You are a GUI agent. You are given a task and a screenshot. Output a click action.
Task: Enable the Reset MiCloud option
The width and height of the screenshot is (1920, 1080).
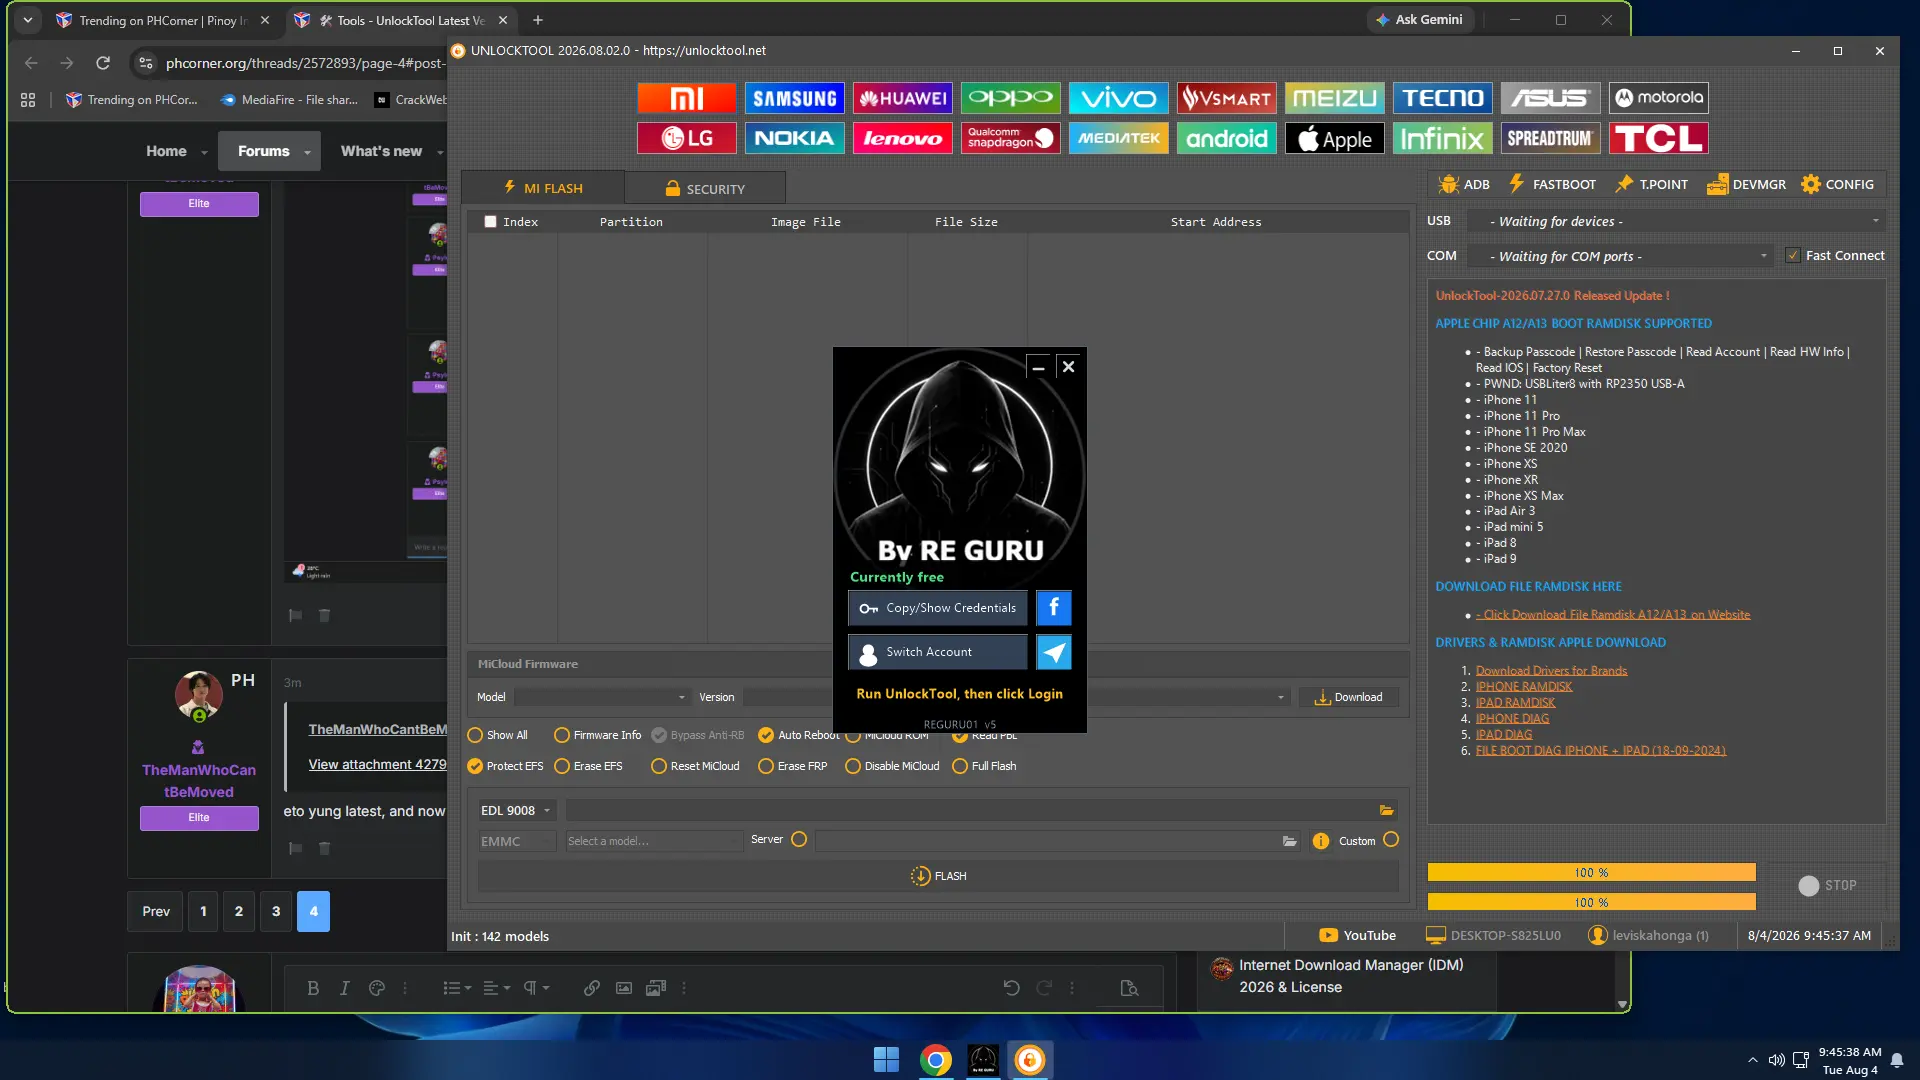click(659, 766)
